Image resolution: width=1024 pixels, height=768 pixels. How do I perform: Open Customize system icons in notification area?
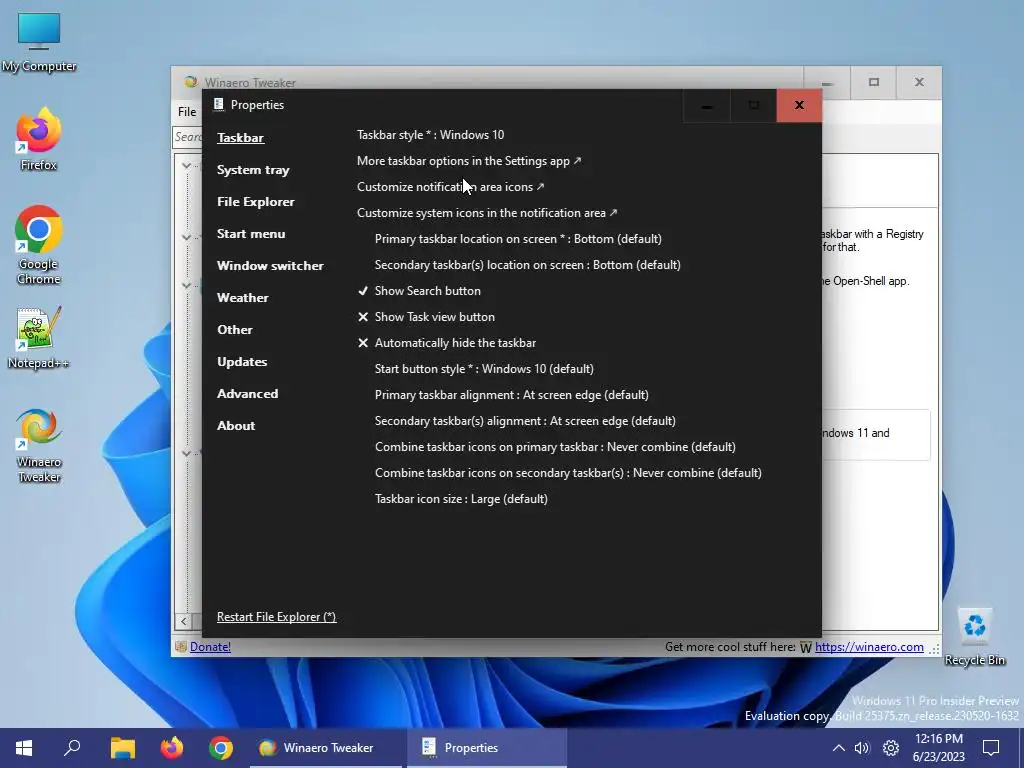(x=487, y=213)
